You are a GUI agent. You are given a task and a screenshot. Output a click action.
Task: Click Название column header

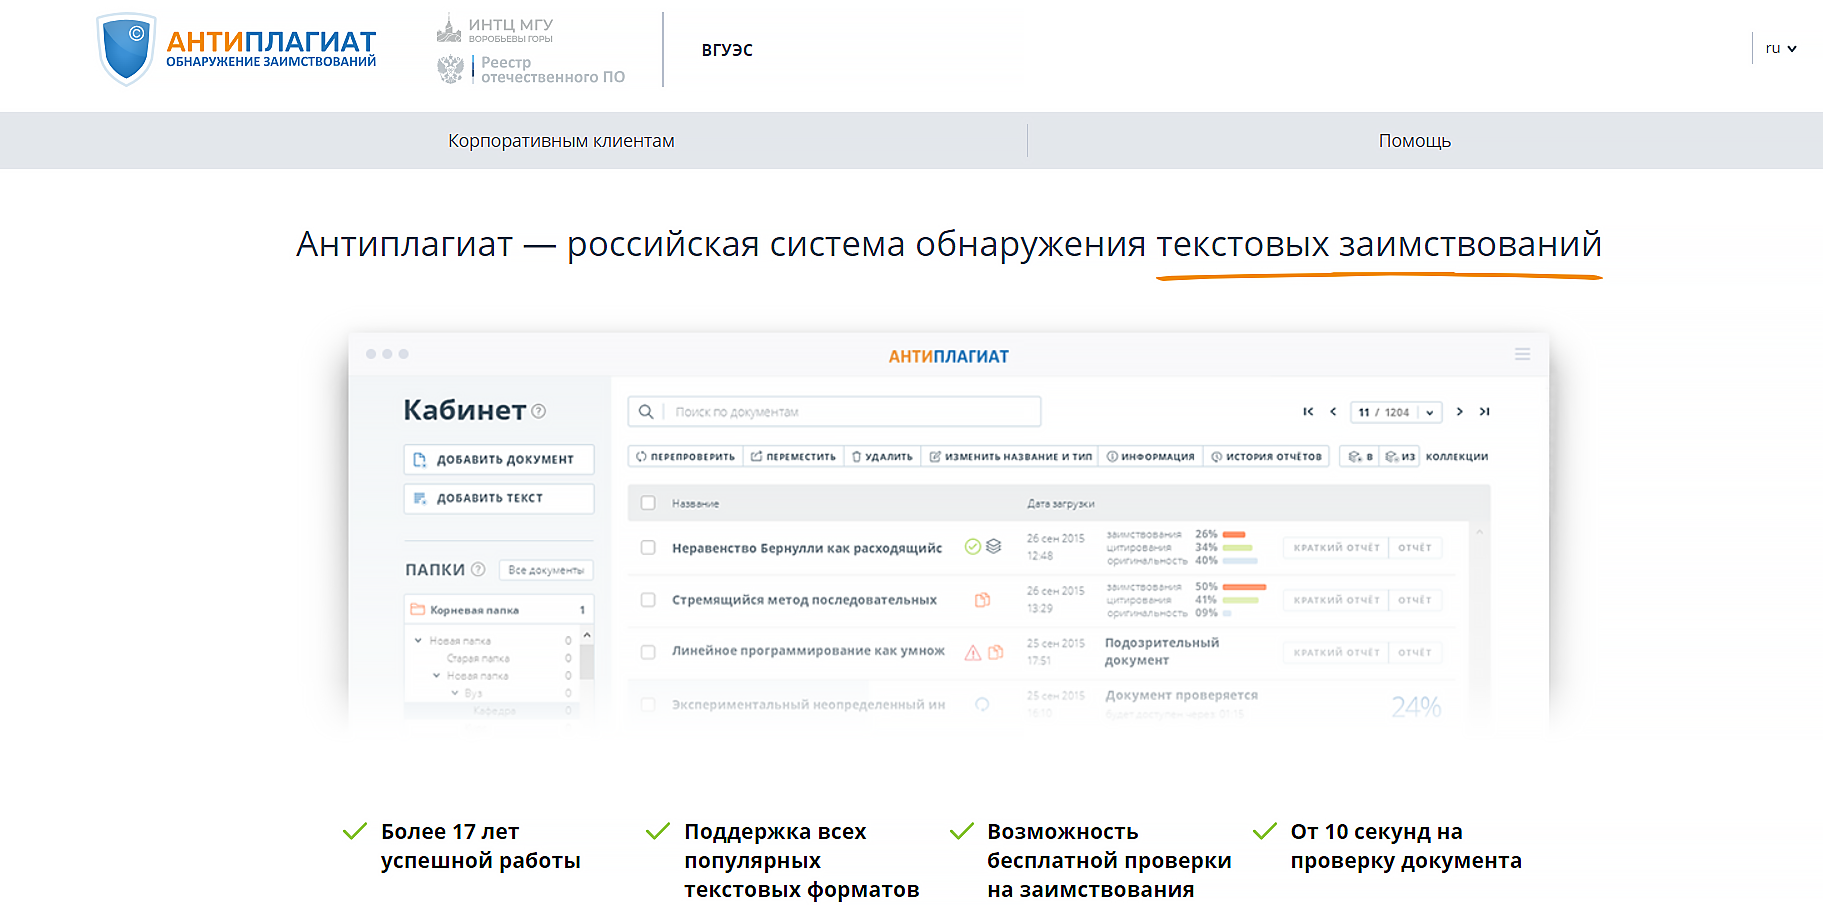tap(695, 504)
